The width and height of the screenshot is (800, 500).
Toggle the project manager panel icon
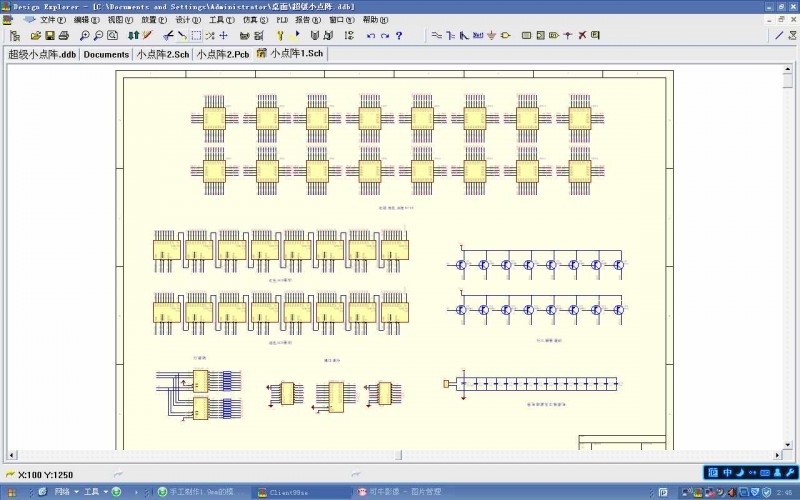tap(14, 35)
